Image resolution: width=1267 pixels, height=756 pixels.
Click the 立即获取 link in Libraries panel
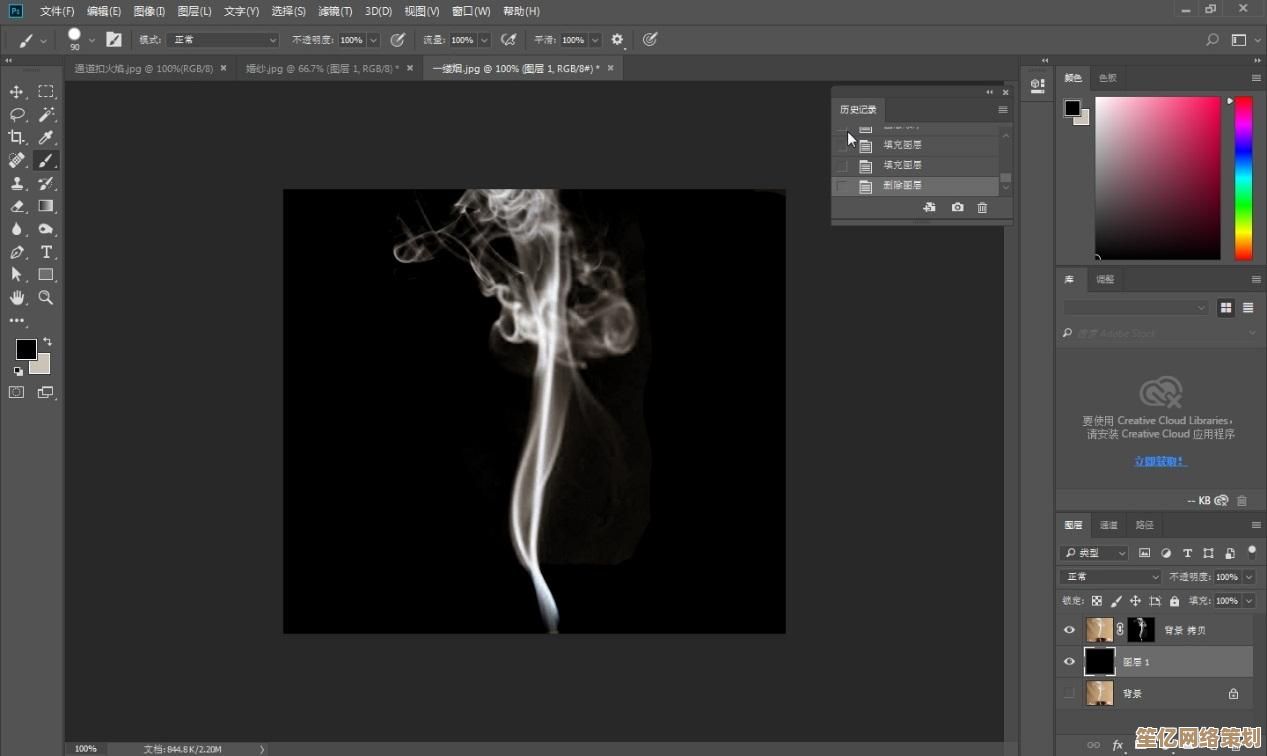[1160, 461]
